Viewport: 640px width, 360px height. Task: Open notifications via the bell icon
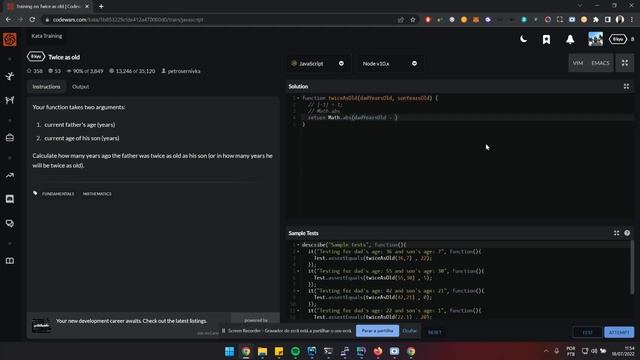tap(570, 39)
